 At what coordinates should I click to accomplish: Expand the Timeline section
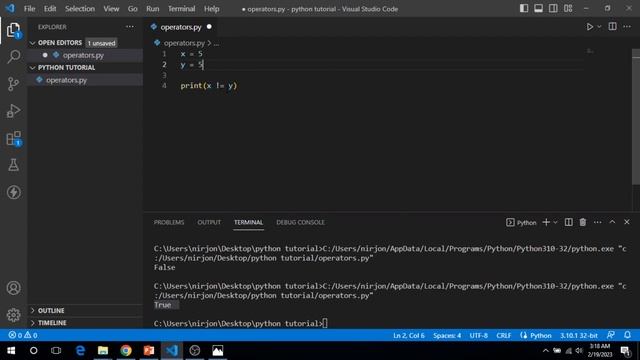click(52, 323)
